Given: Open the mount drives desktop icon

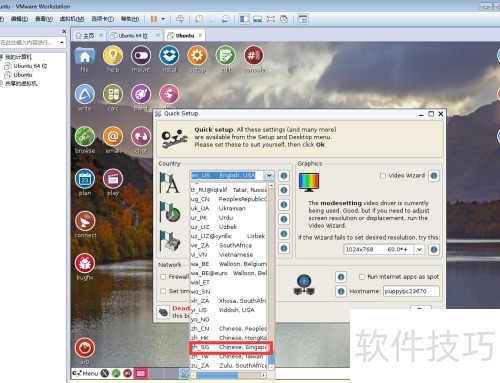Looking at the screenshot, I should pyautogui.click(x=141, y=56).
